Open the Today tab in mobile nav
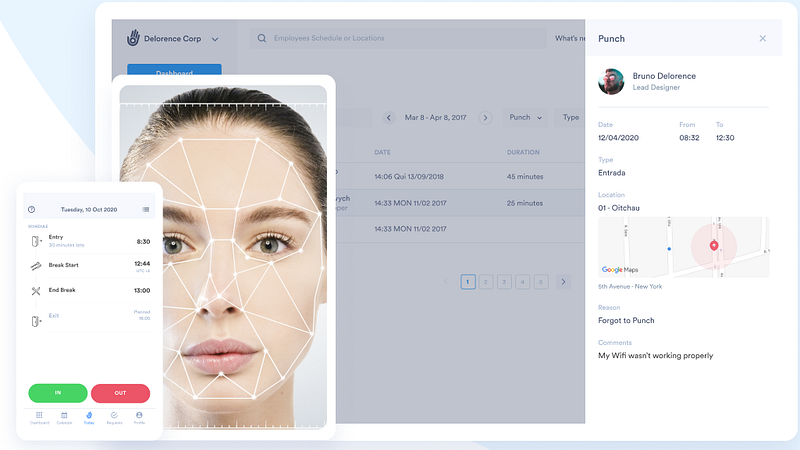 89,418
